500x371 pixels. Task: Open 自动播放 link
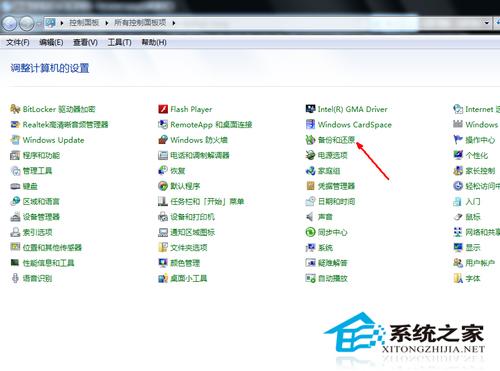pyautogui.click(x=333, y=278)
